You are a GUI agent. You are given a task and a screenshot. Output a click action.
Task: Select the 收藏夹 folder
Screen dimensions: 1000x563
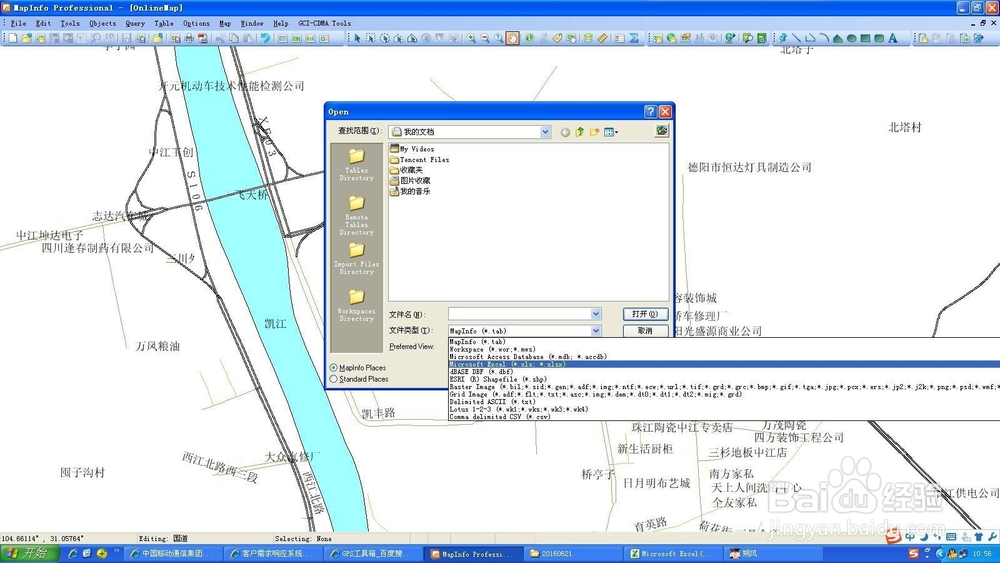[406, 170]
